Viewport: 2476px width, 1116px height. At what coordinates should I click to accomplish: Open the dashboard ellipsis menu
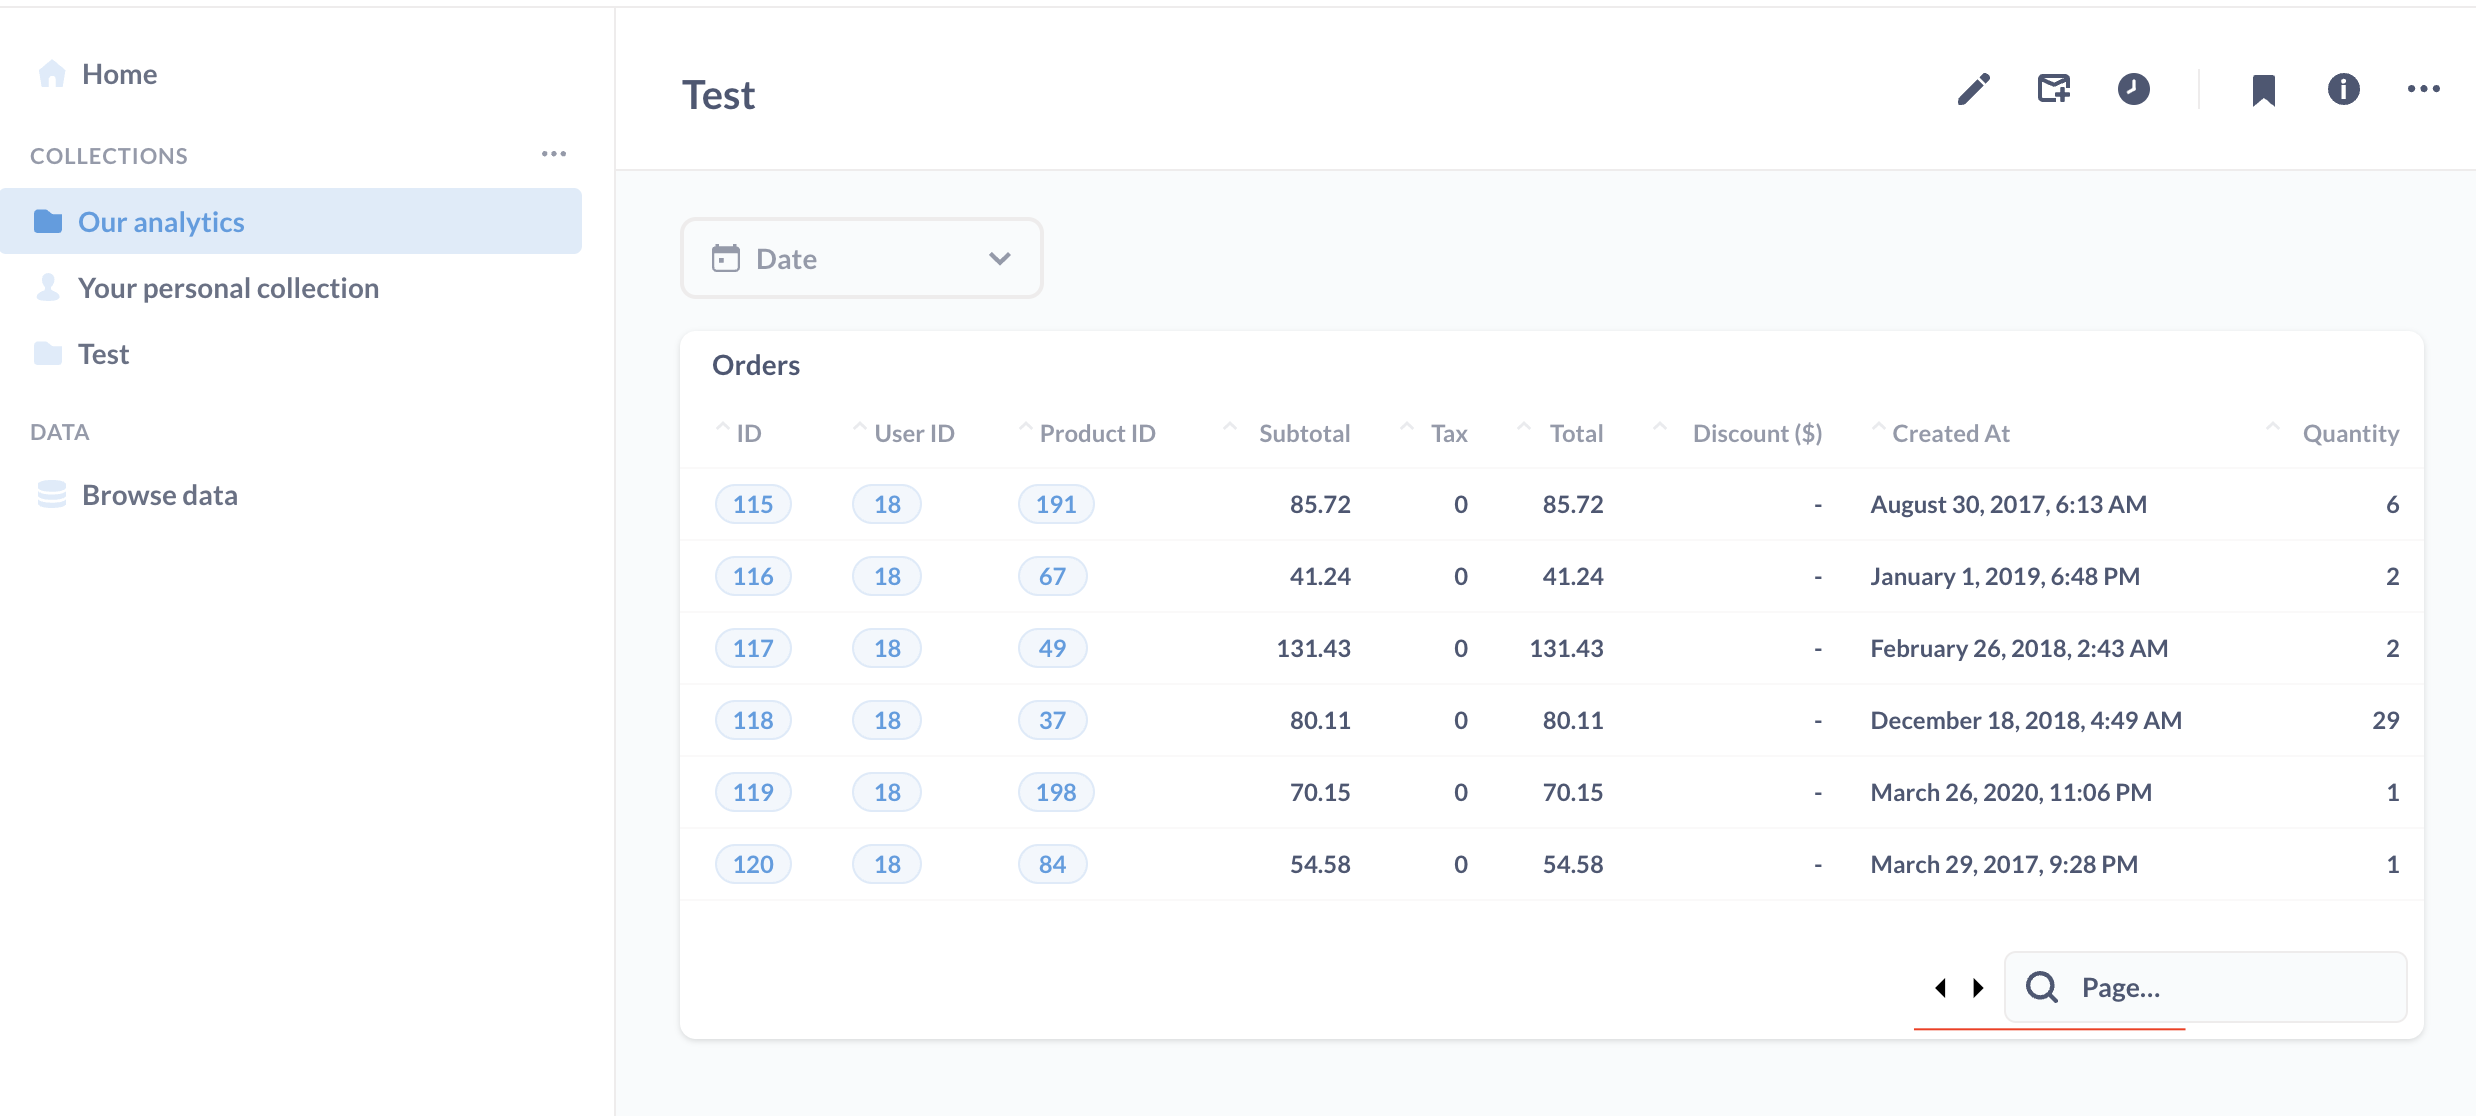(x=2424, y=90)
